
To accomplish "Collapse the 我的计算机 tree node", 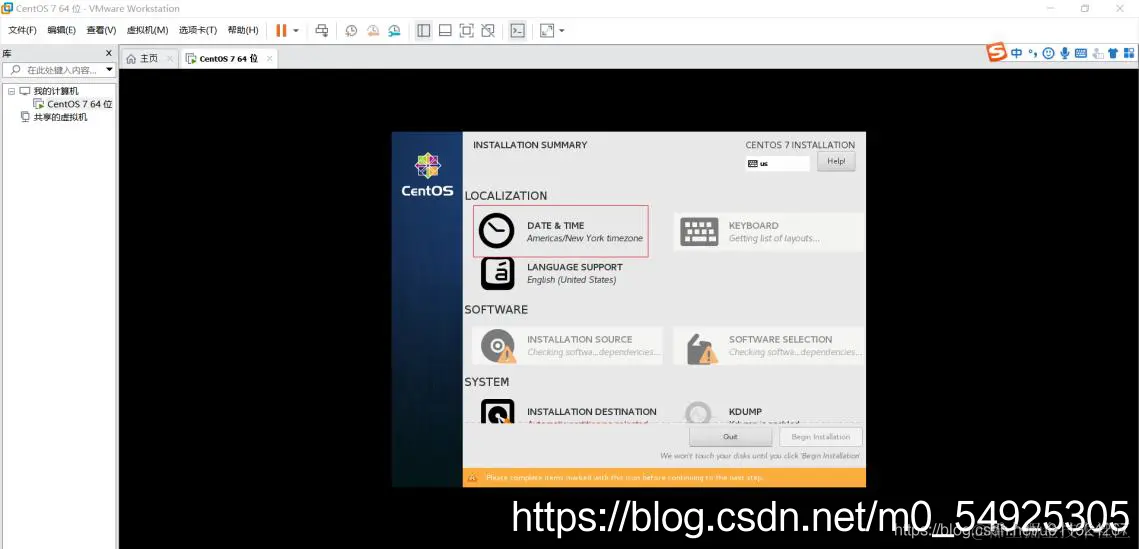I will [x=12, y=91].
